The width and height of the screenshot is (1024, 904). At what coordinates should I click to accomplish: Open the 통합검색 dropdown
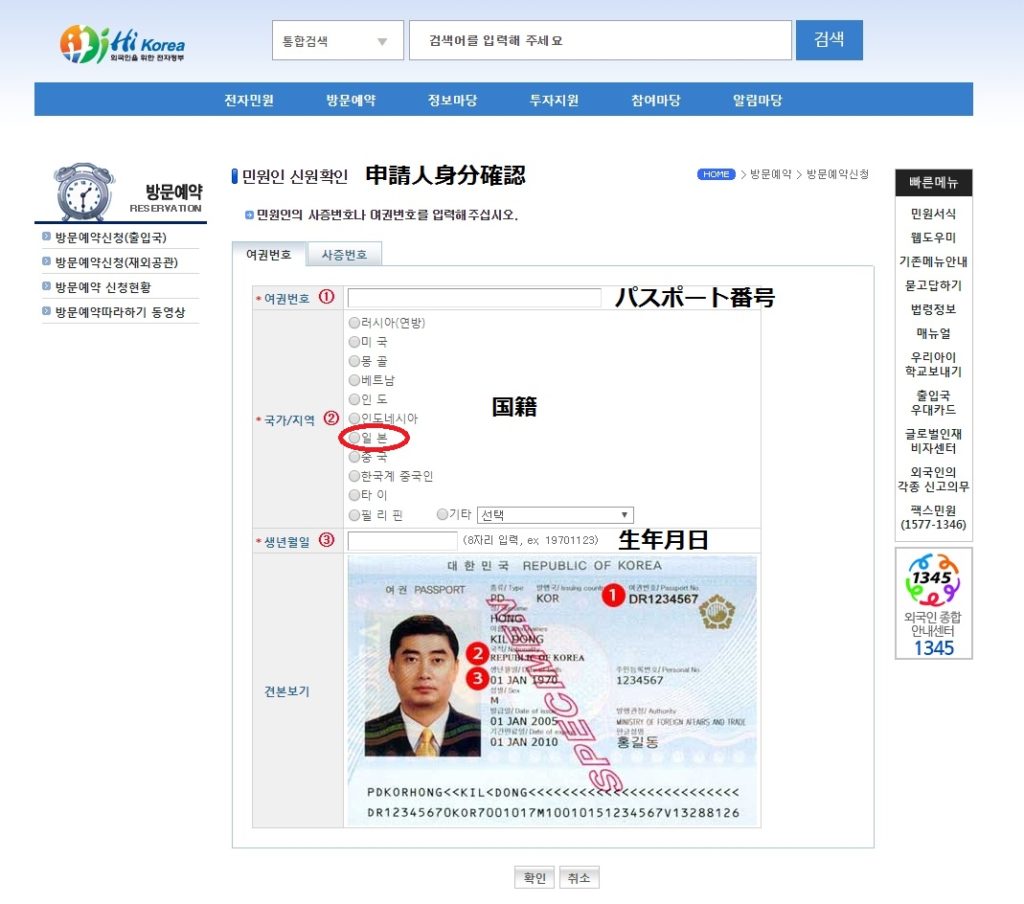[338, 40]
